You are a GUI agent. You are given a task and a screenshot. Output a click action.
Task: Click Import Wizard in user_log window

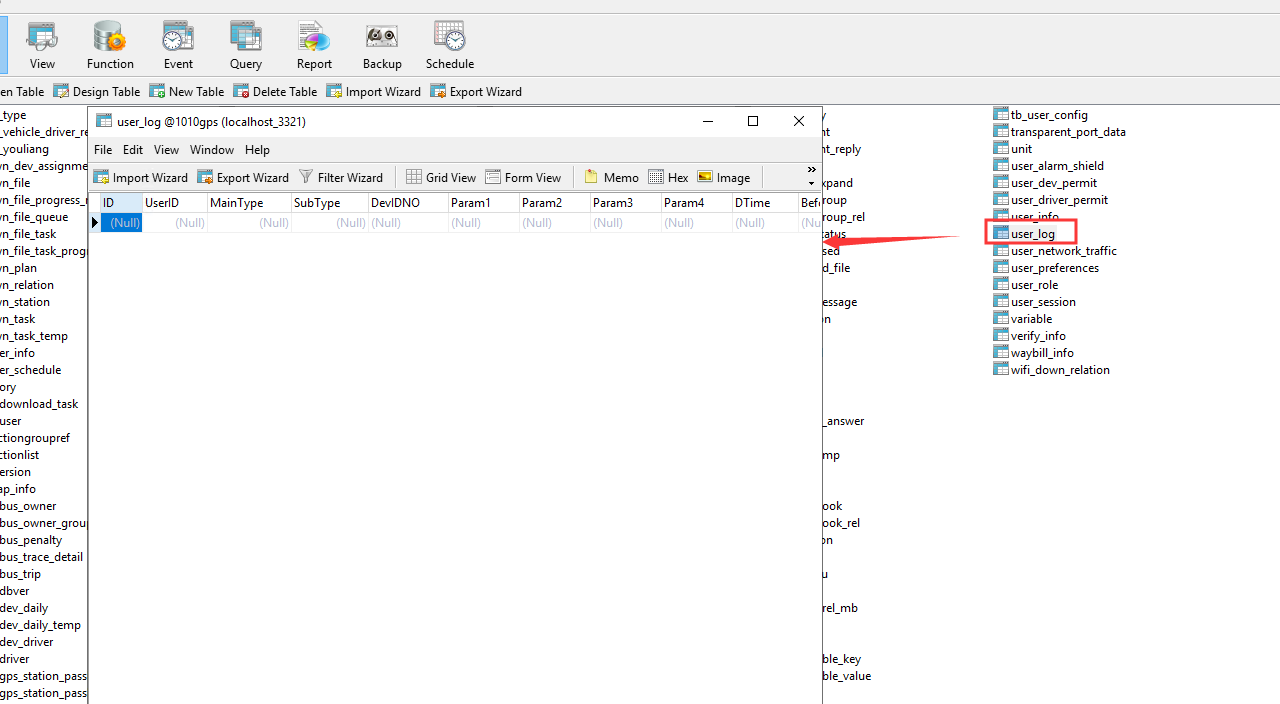click(x=141, y=177)
